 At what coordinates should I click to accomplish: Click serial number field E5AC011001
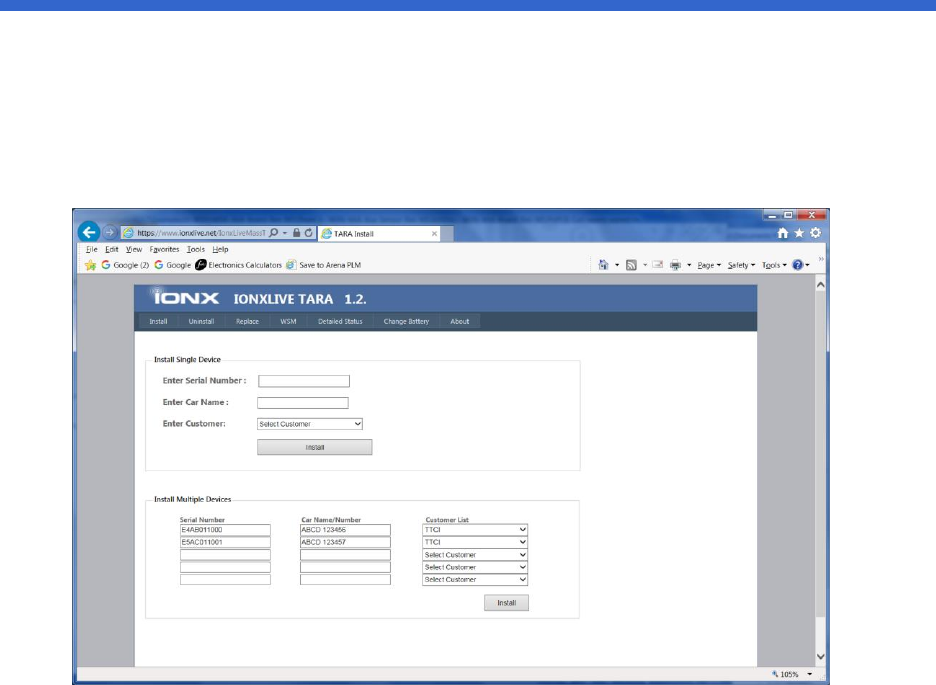click(225, 542)
